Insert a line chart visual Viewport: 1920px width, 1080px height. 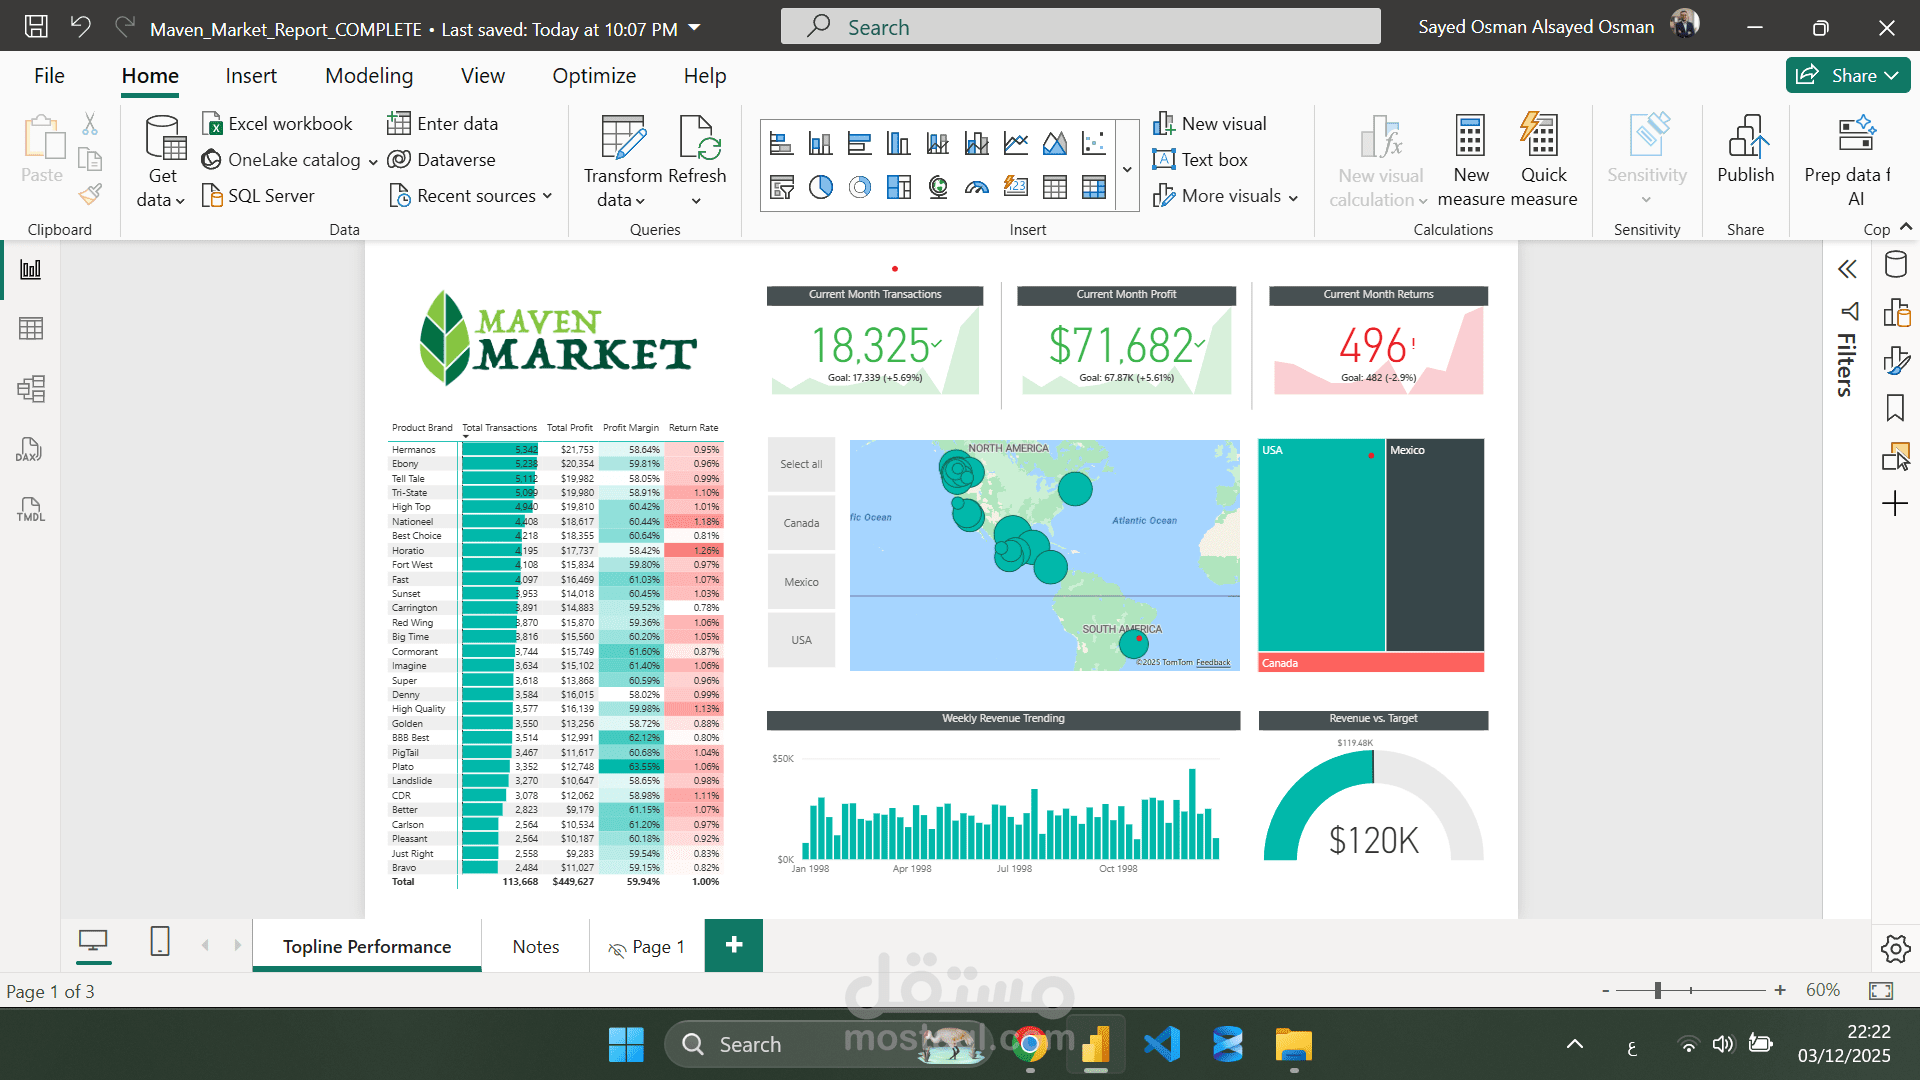1016,144
